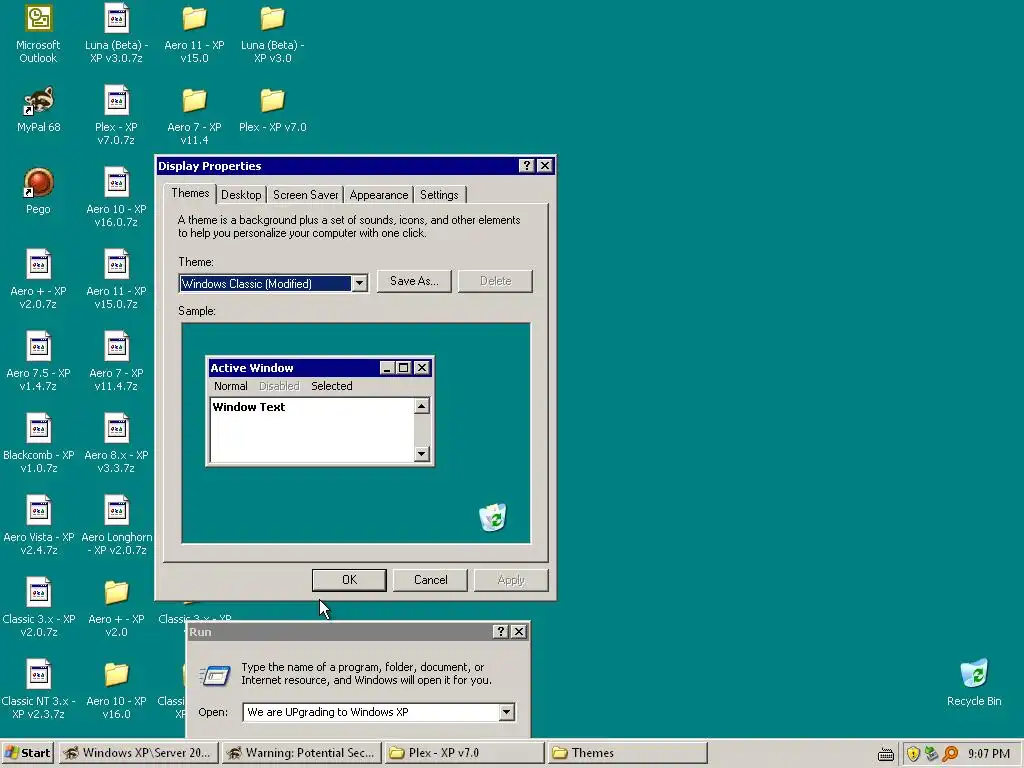The image size is (1024, 768).
Task: Activate the Plex - XP v7.0 taskbar button
Action: coord(464,753)
